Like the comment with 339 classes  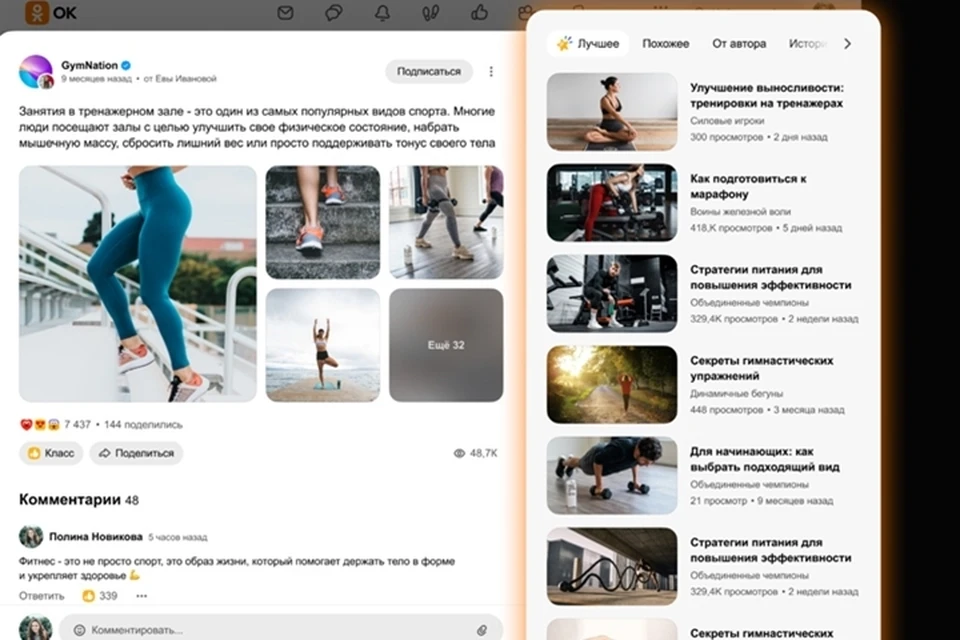(x=100, y=596)
